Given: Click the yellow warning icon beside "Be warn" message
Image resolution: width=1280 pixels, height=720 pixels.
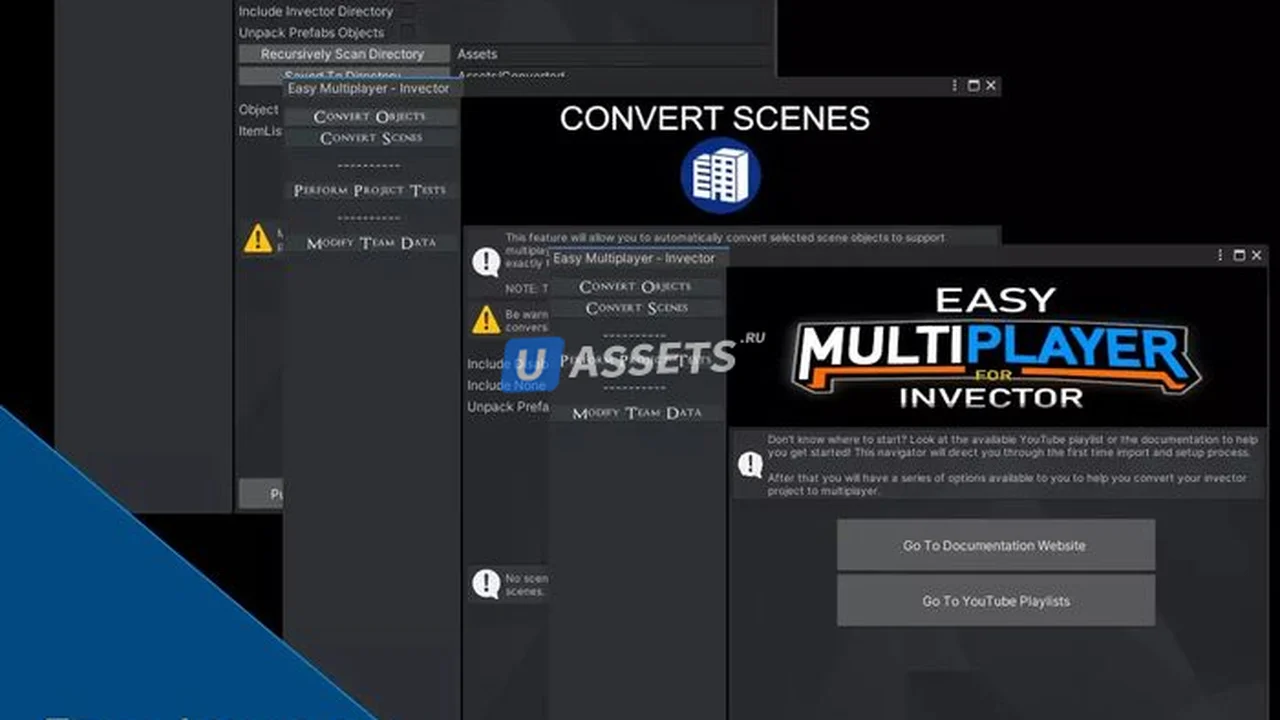Looking at the screenshot, I should coord(486,320).
